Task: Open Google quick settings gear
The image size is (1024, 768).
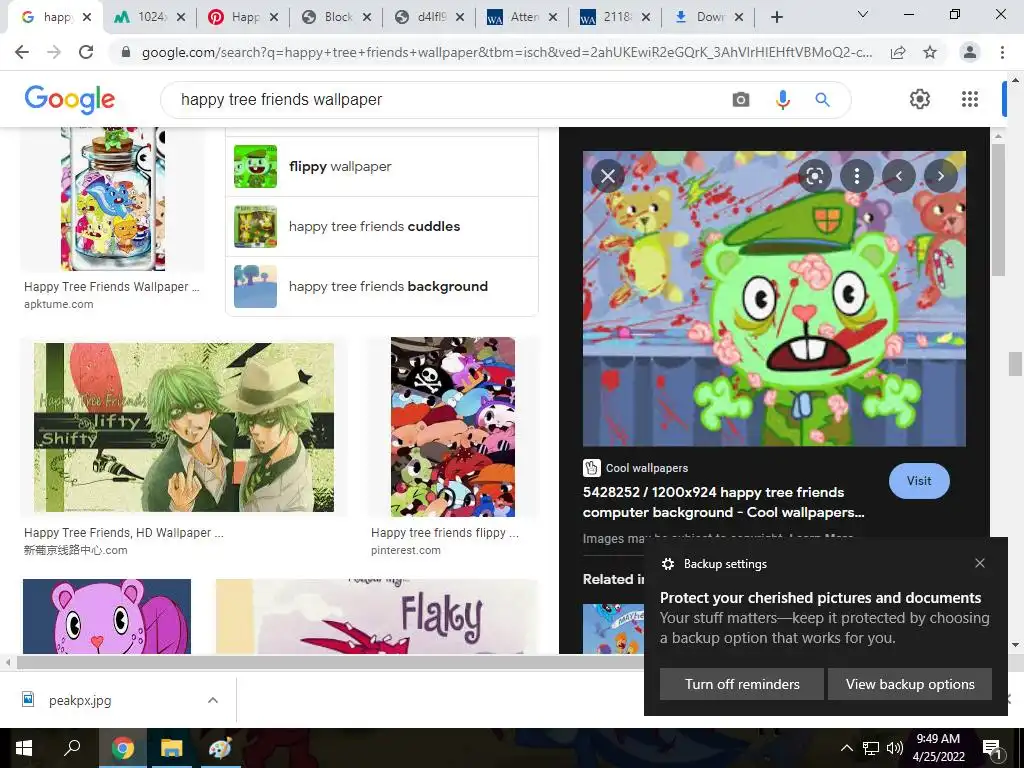Action: coord(920,99)
